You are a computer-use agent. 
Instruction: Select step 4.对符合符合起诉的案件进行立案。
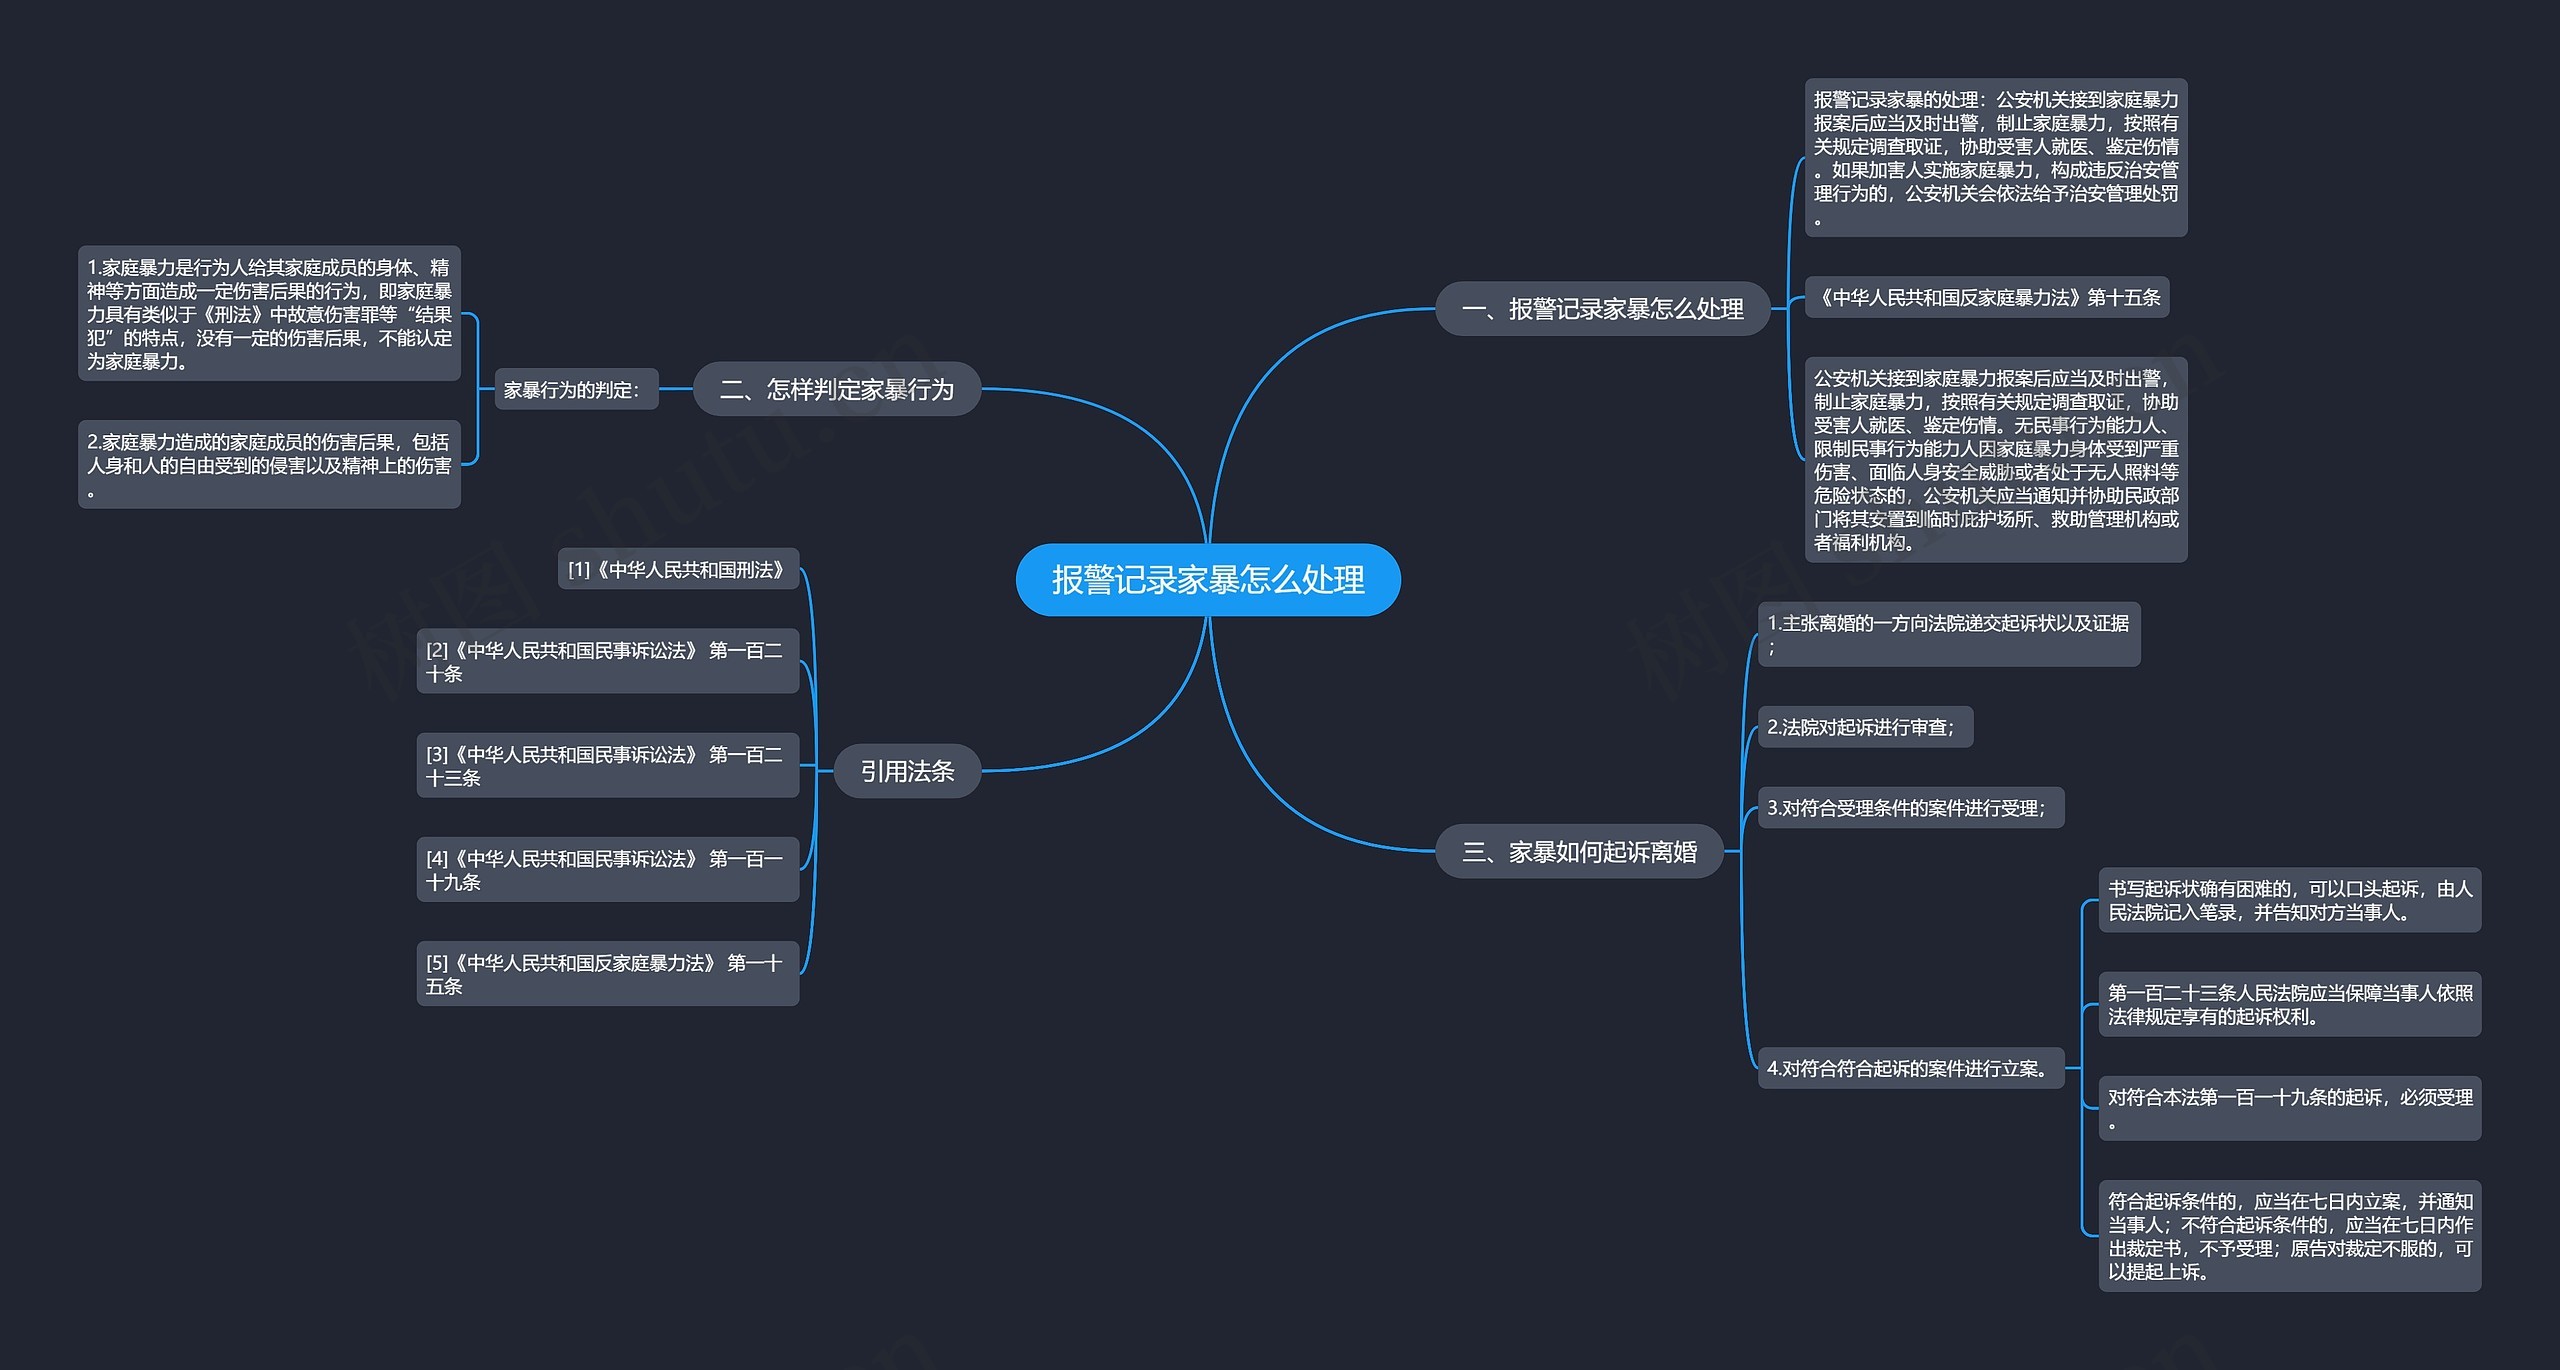(1911, 1068)
